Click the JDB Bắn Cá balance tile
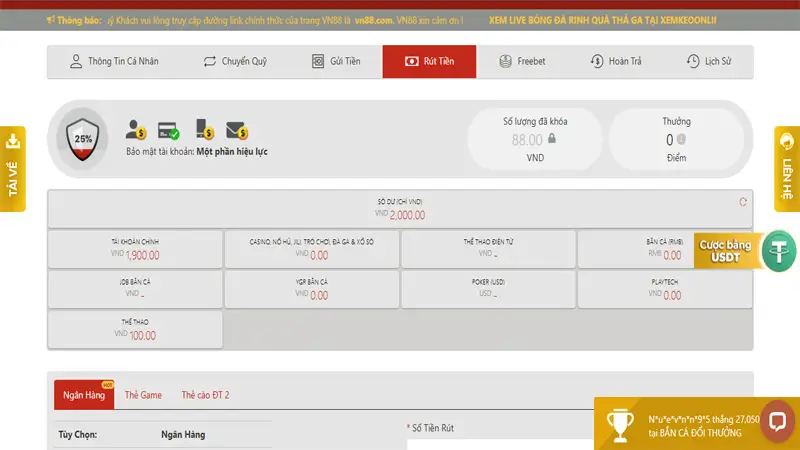 [x=135, y=289]
